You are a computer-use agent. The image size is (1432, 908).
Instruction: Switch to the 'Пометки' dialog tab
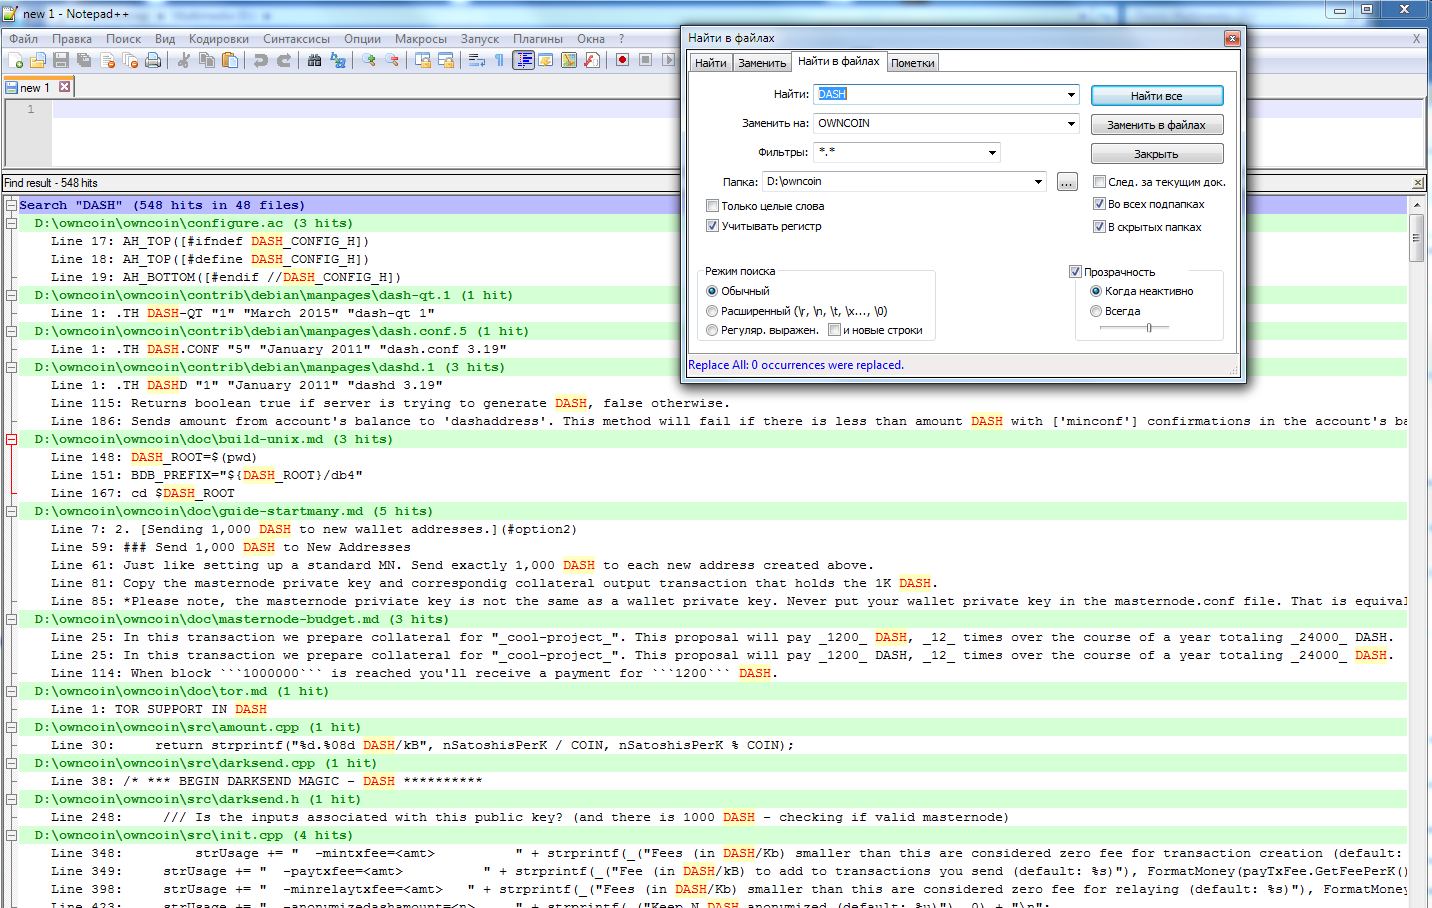pos(913,63)
